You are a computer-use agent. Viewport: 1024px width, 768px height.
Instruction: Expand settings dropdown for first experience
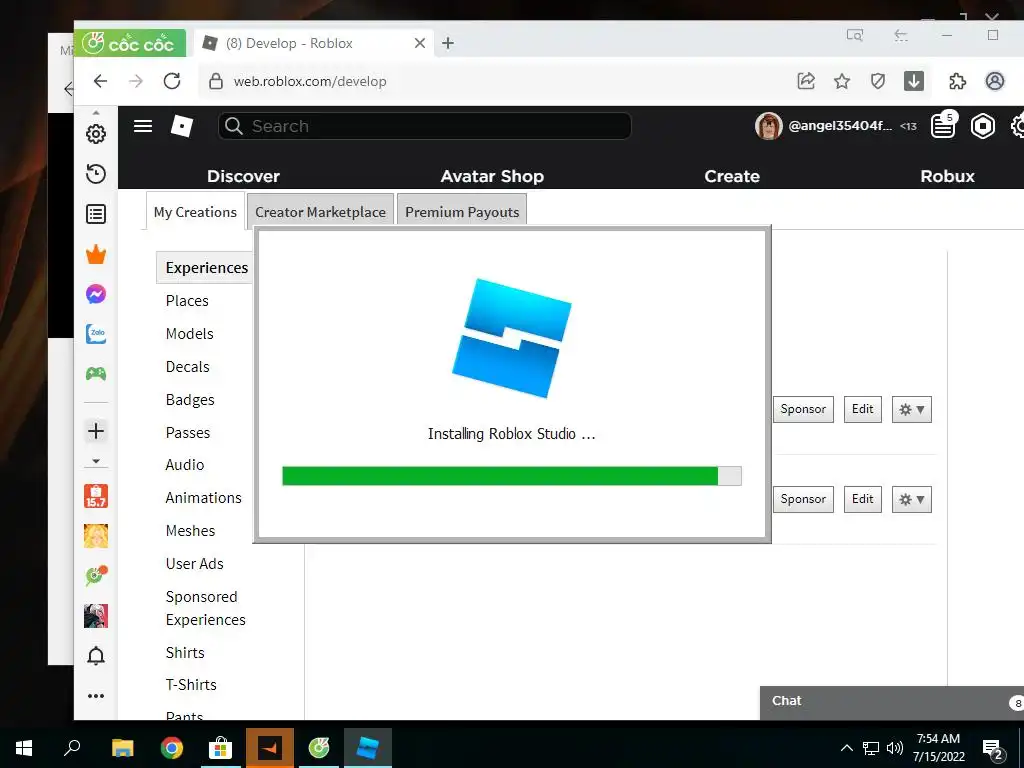(912, 409)
